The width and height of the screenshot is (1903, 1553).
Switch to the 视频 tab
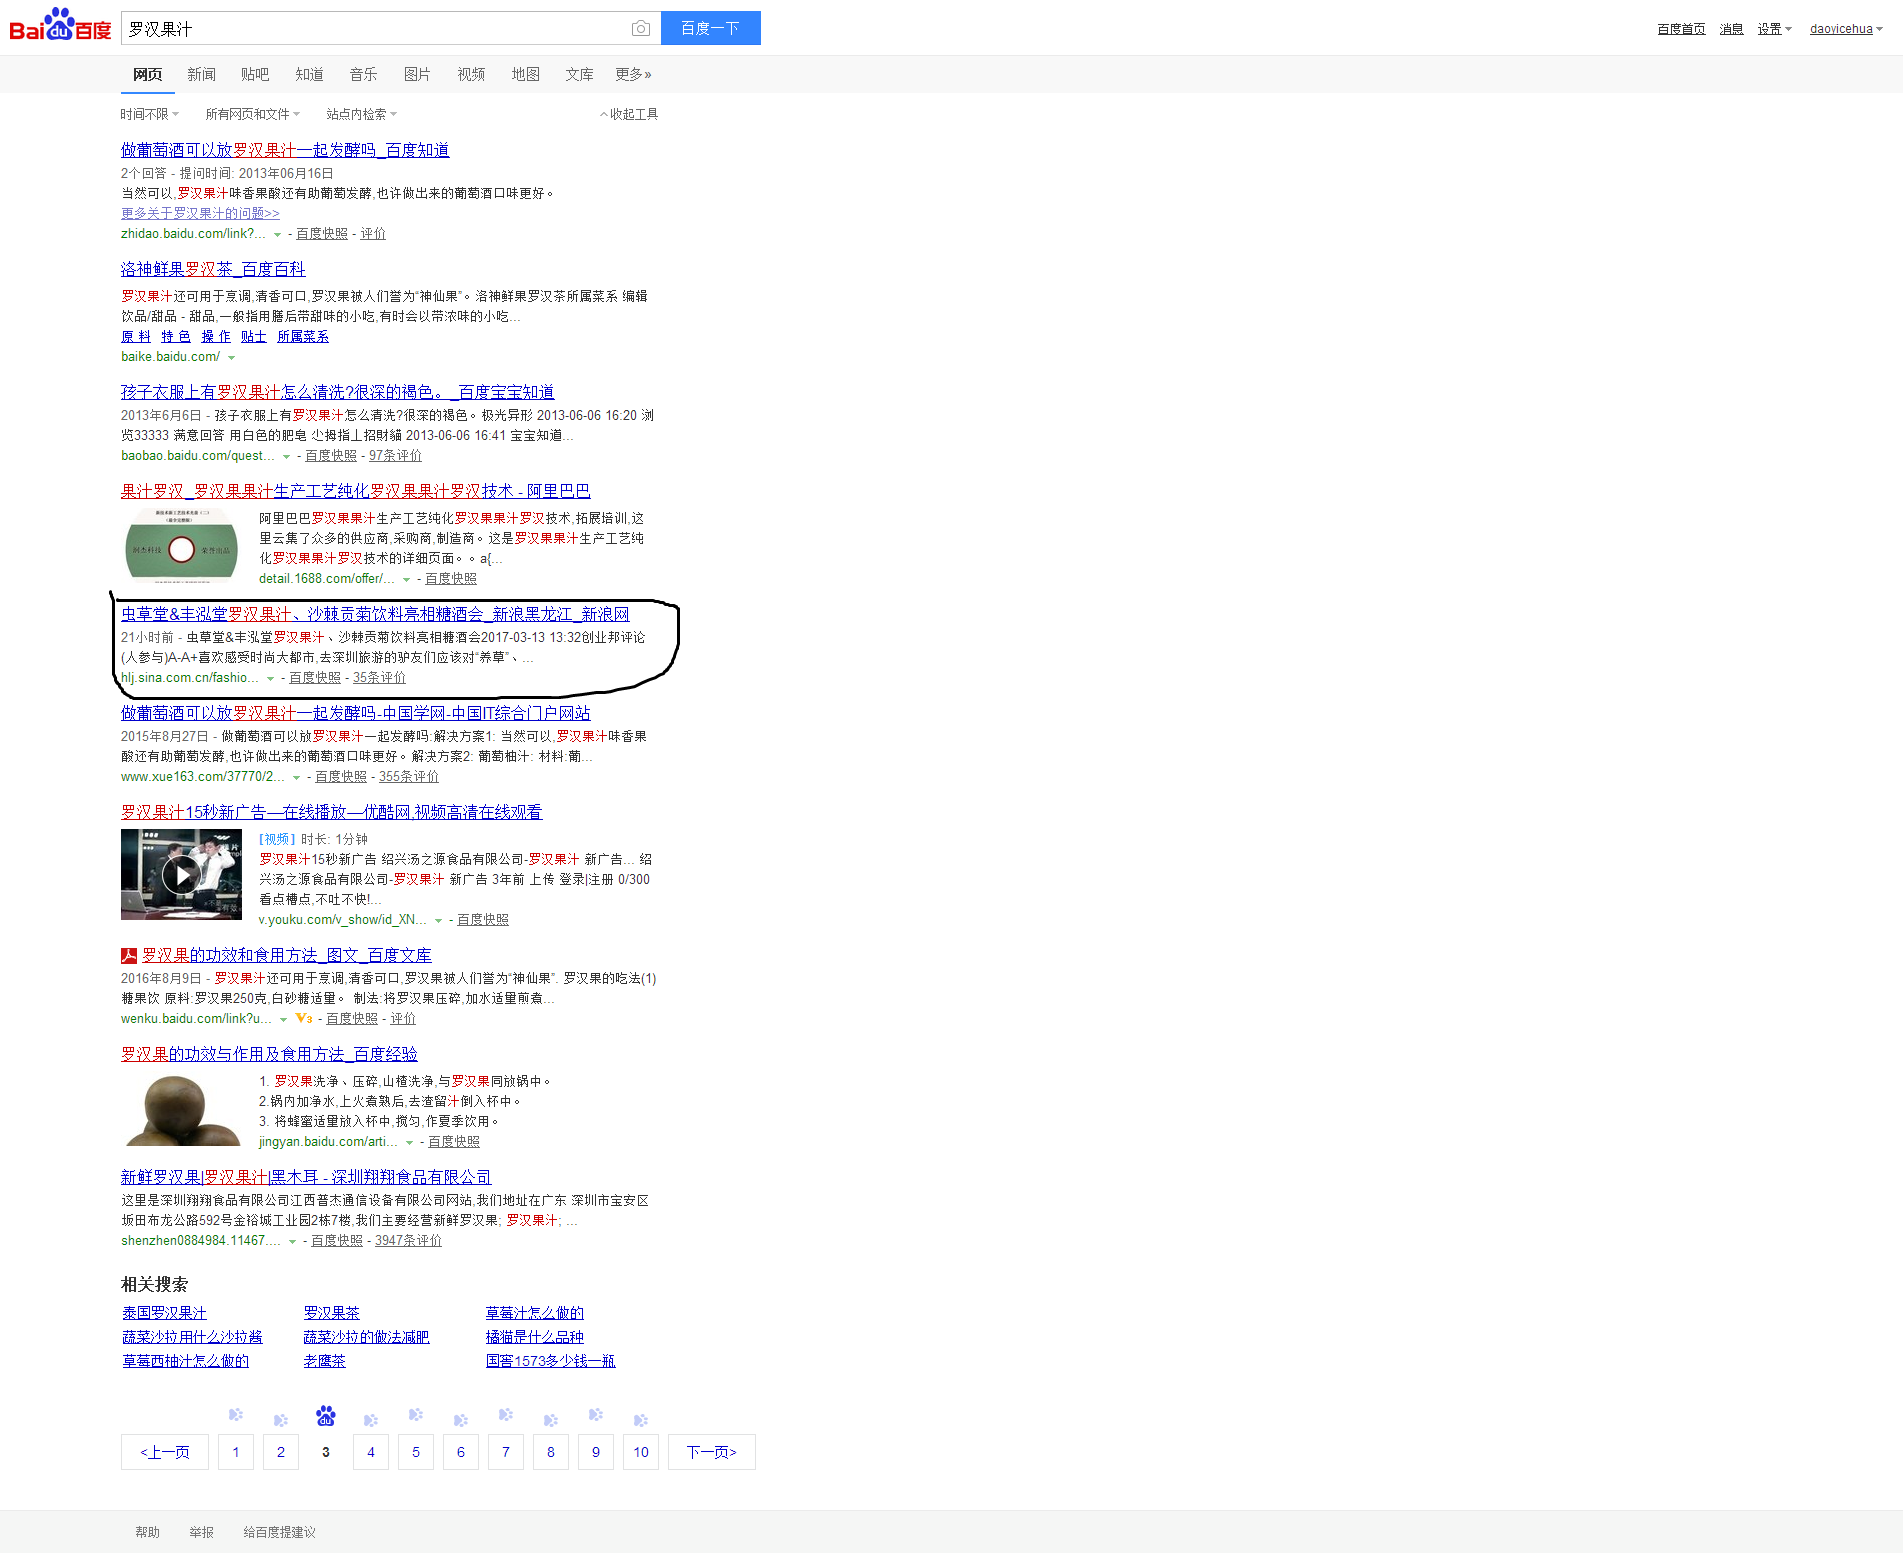point(471,74)
